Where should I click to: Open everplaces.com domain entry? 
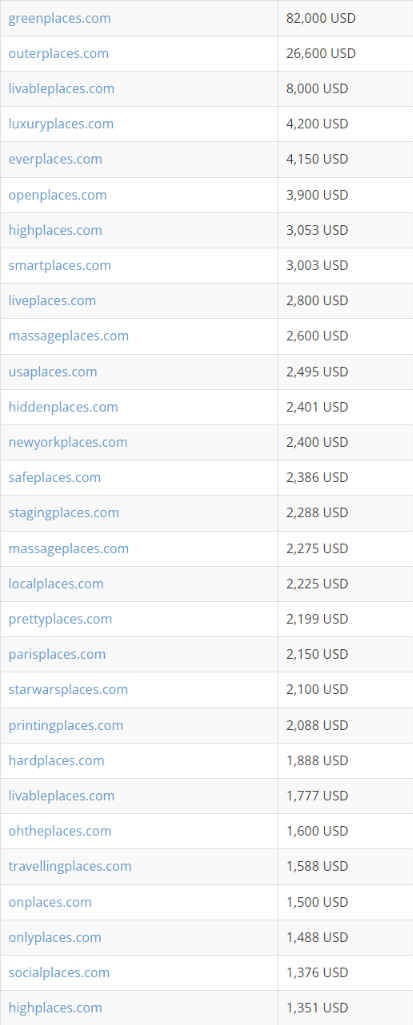pos(56,160)
